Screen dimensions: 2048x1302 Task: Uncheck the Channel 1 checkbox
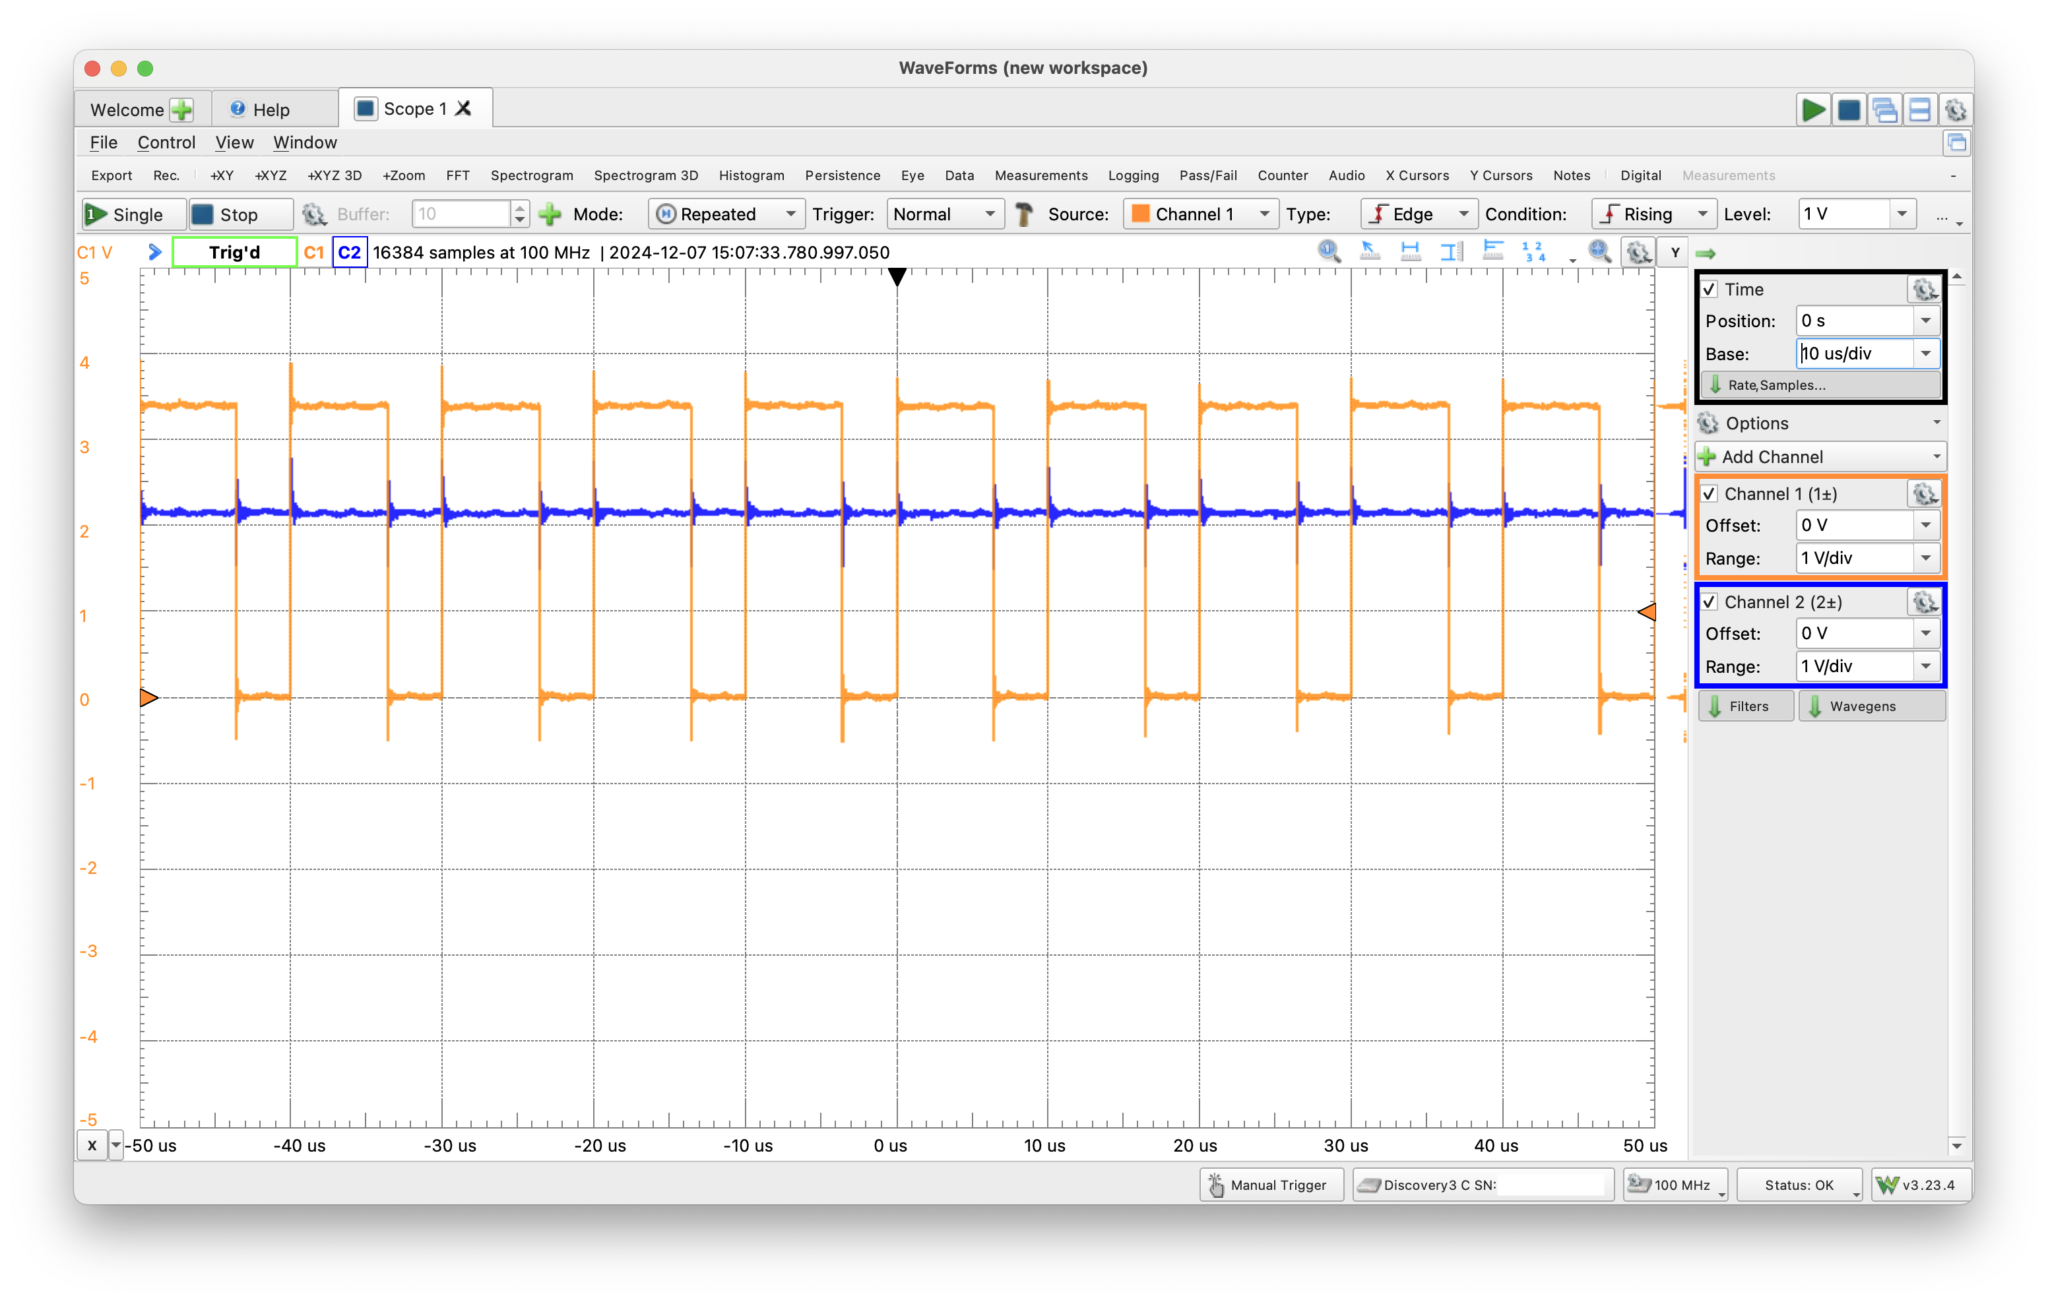click(x=1710, y=494)
